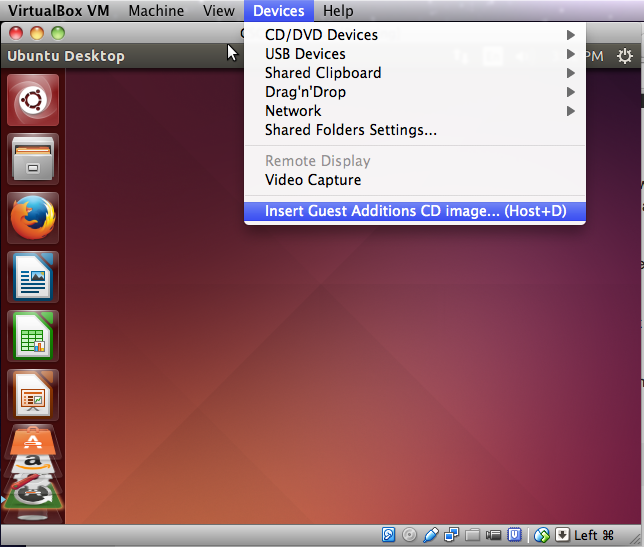This screenshot has width=644, height=547.
Task: Launch LibreOffice Calc spreadsheet
Action: pos(33,336)
